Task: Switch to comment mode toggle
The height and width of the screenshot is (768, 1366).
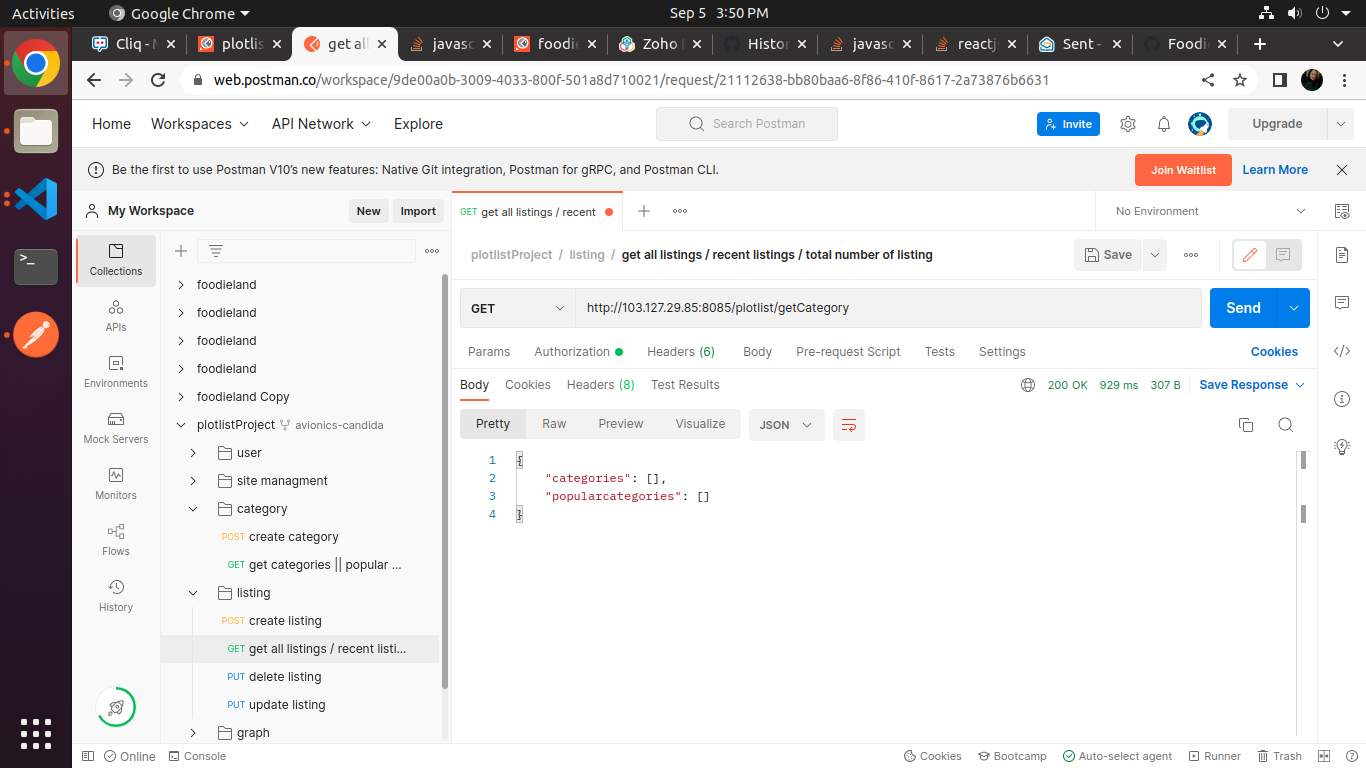Action: click(x=1283, y=255)
